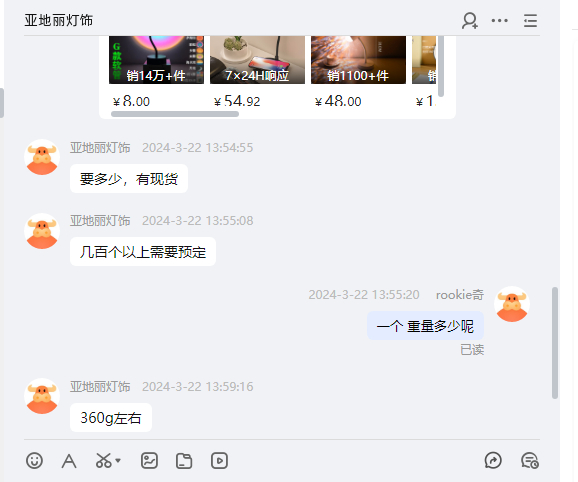The width and height of the screenshot is (578, 482).
Task: Add a contact via person-plus icon
Action: coord(470,21)
